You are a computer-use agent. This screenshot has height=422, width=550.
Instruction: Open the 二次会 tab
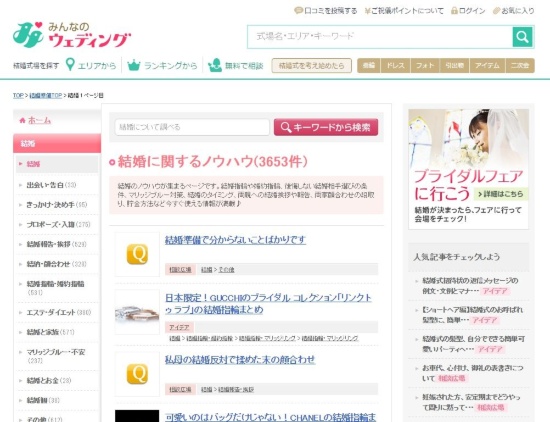[x=520, y=66]
